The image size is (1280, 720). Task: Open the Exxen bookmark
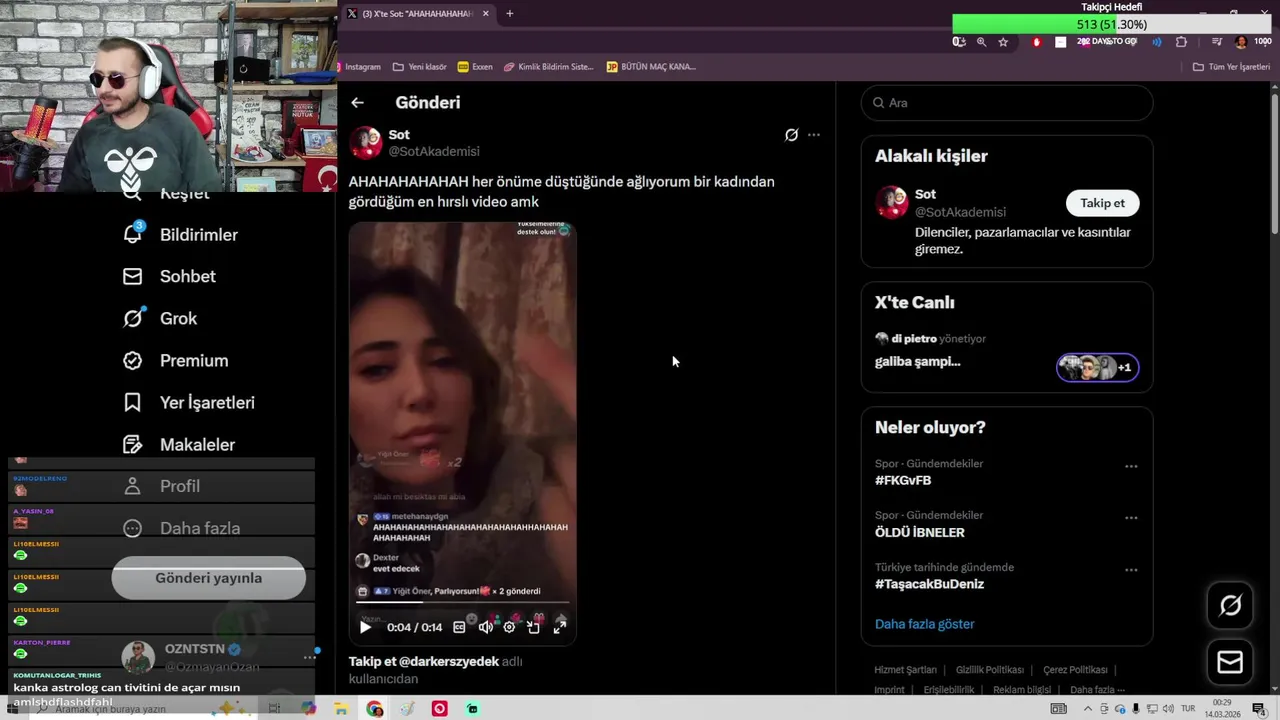[475, 67]
